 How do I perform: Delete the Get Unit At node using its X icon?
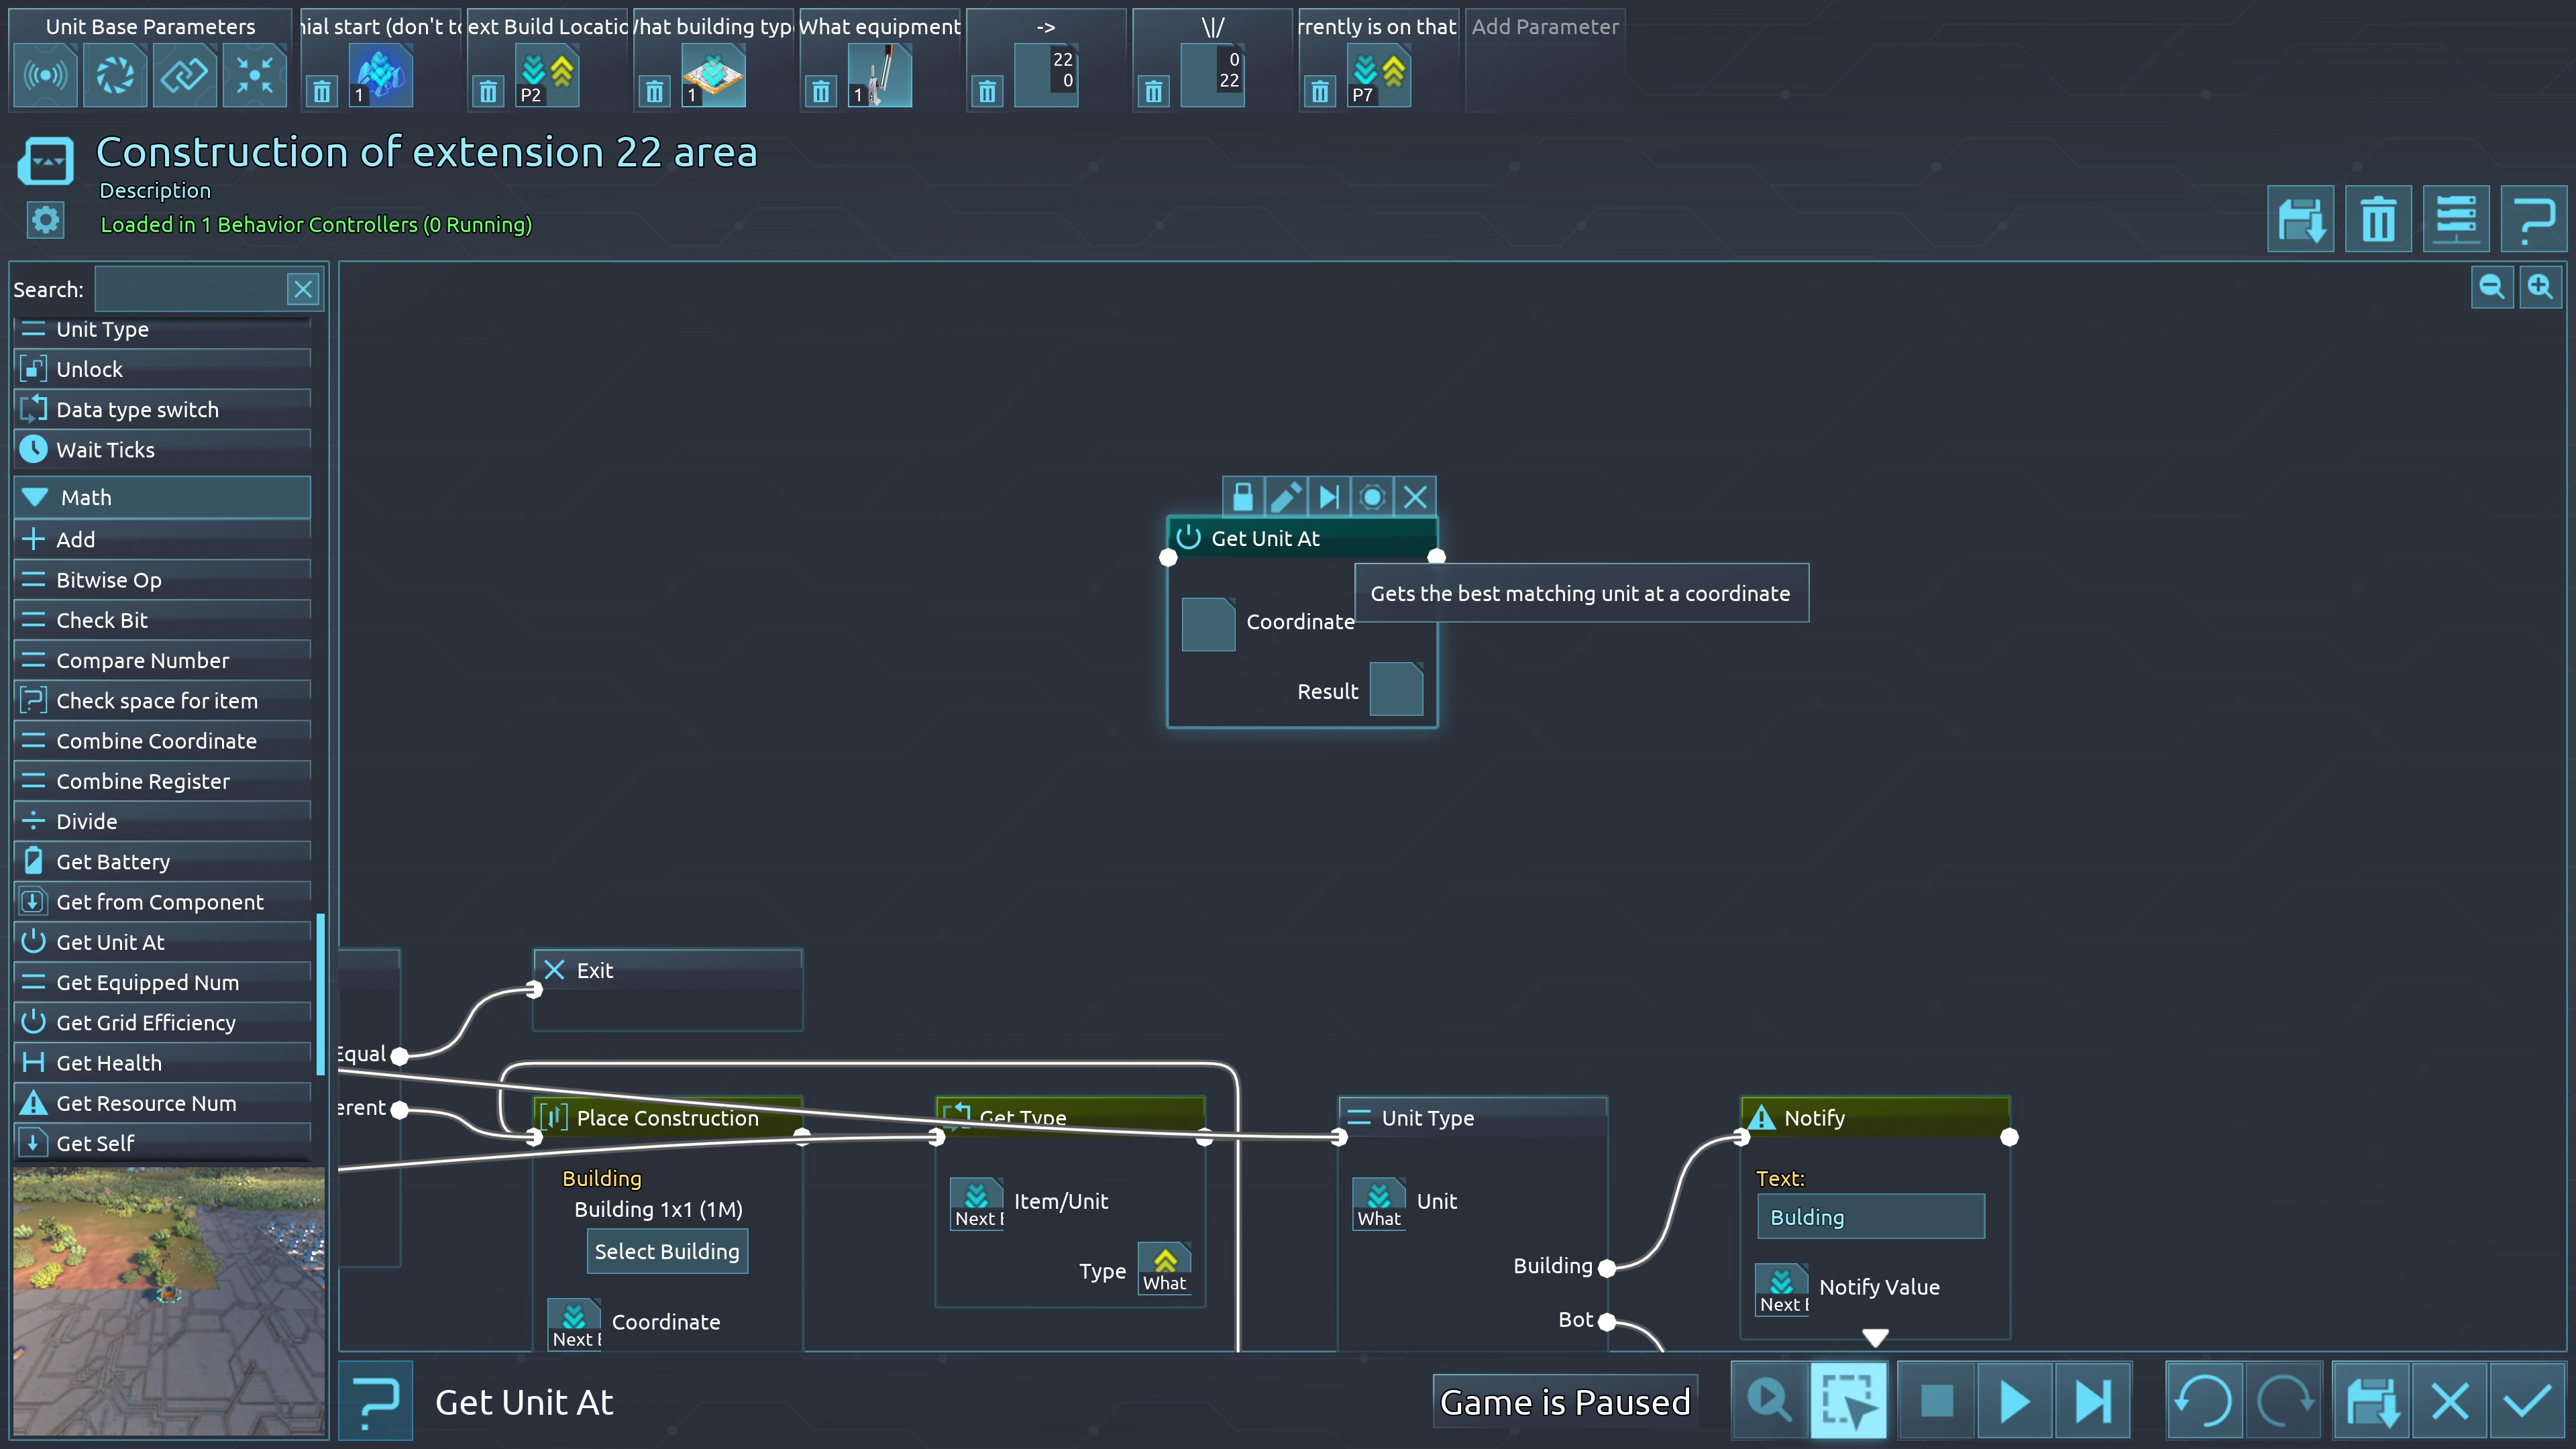(1415, 497)
